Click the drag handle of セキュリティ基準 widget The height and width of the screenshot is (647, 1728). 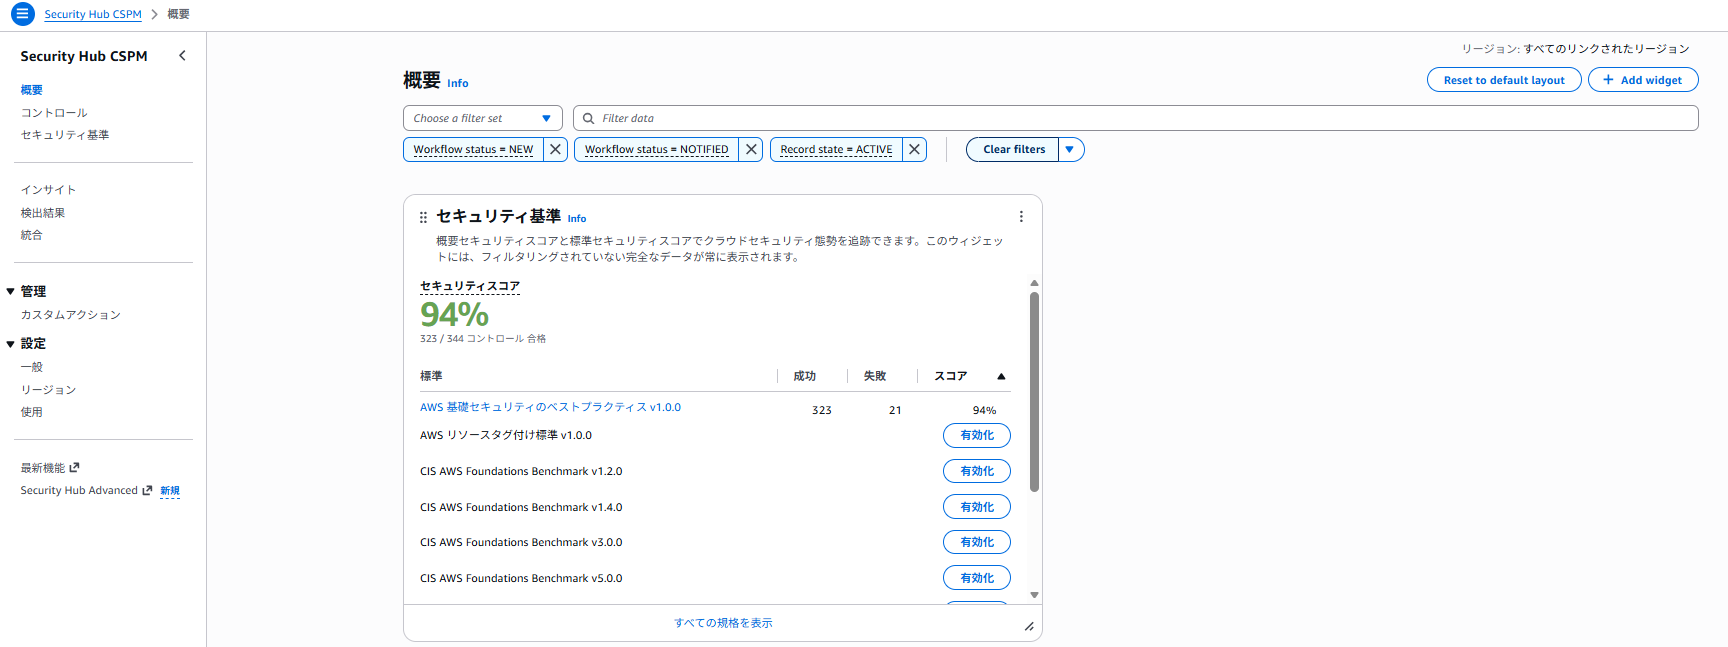tap(423, 217)
